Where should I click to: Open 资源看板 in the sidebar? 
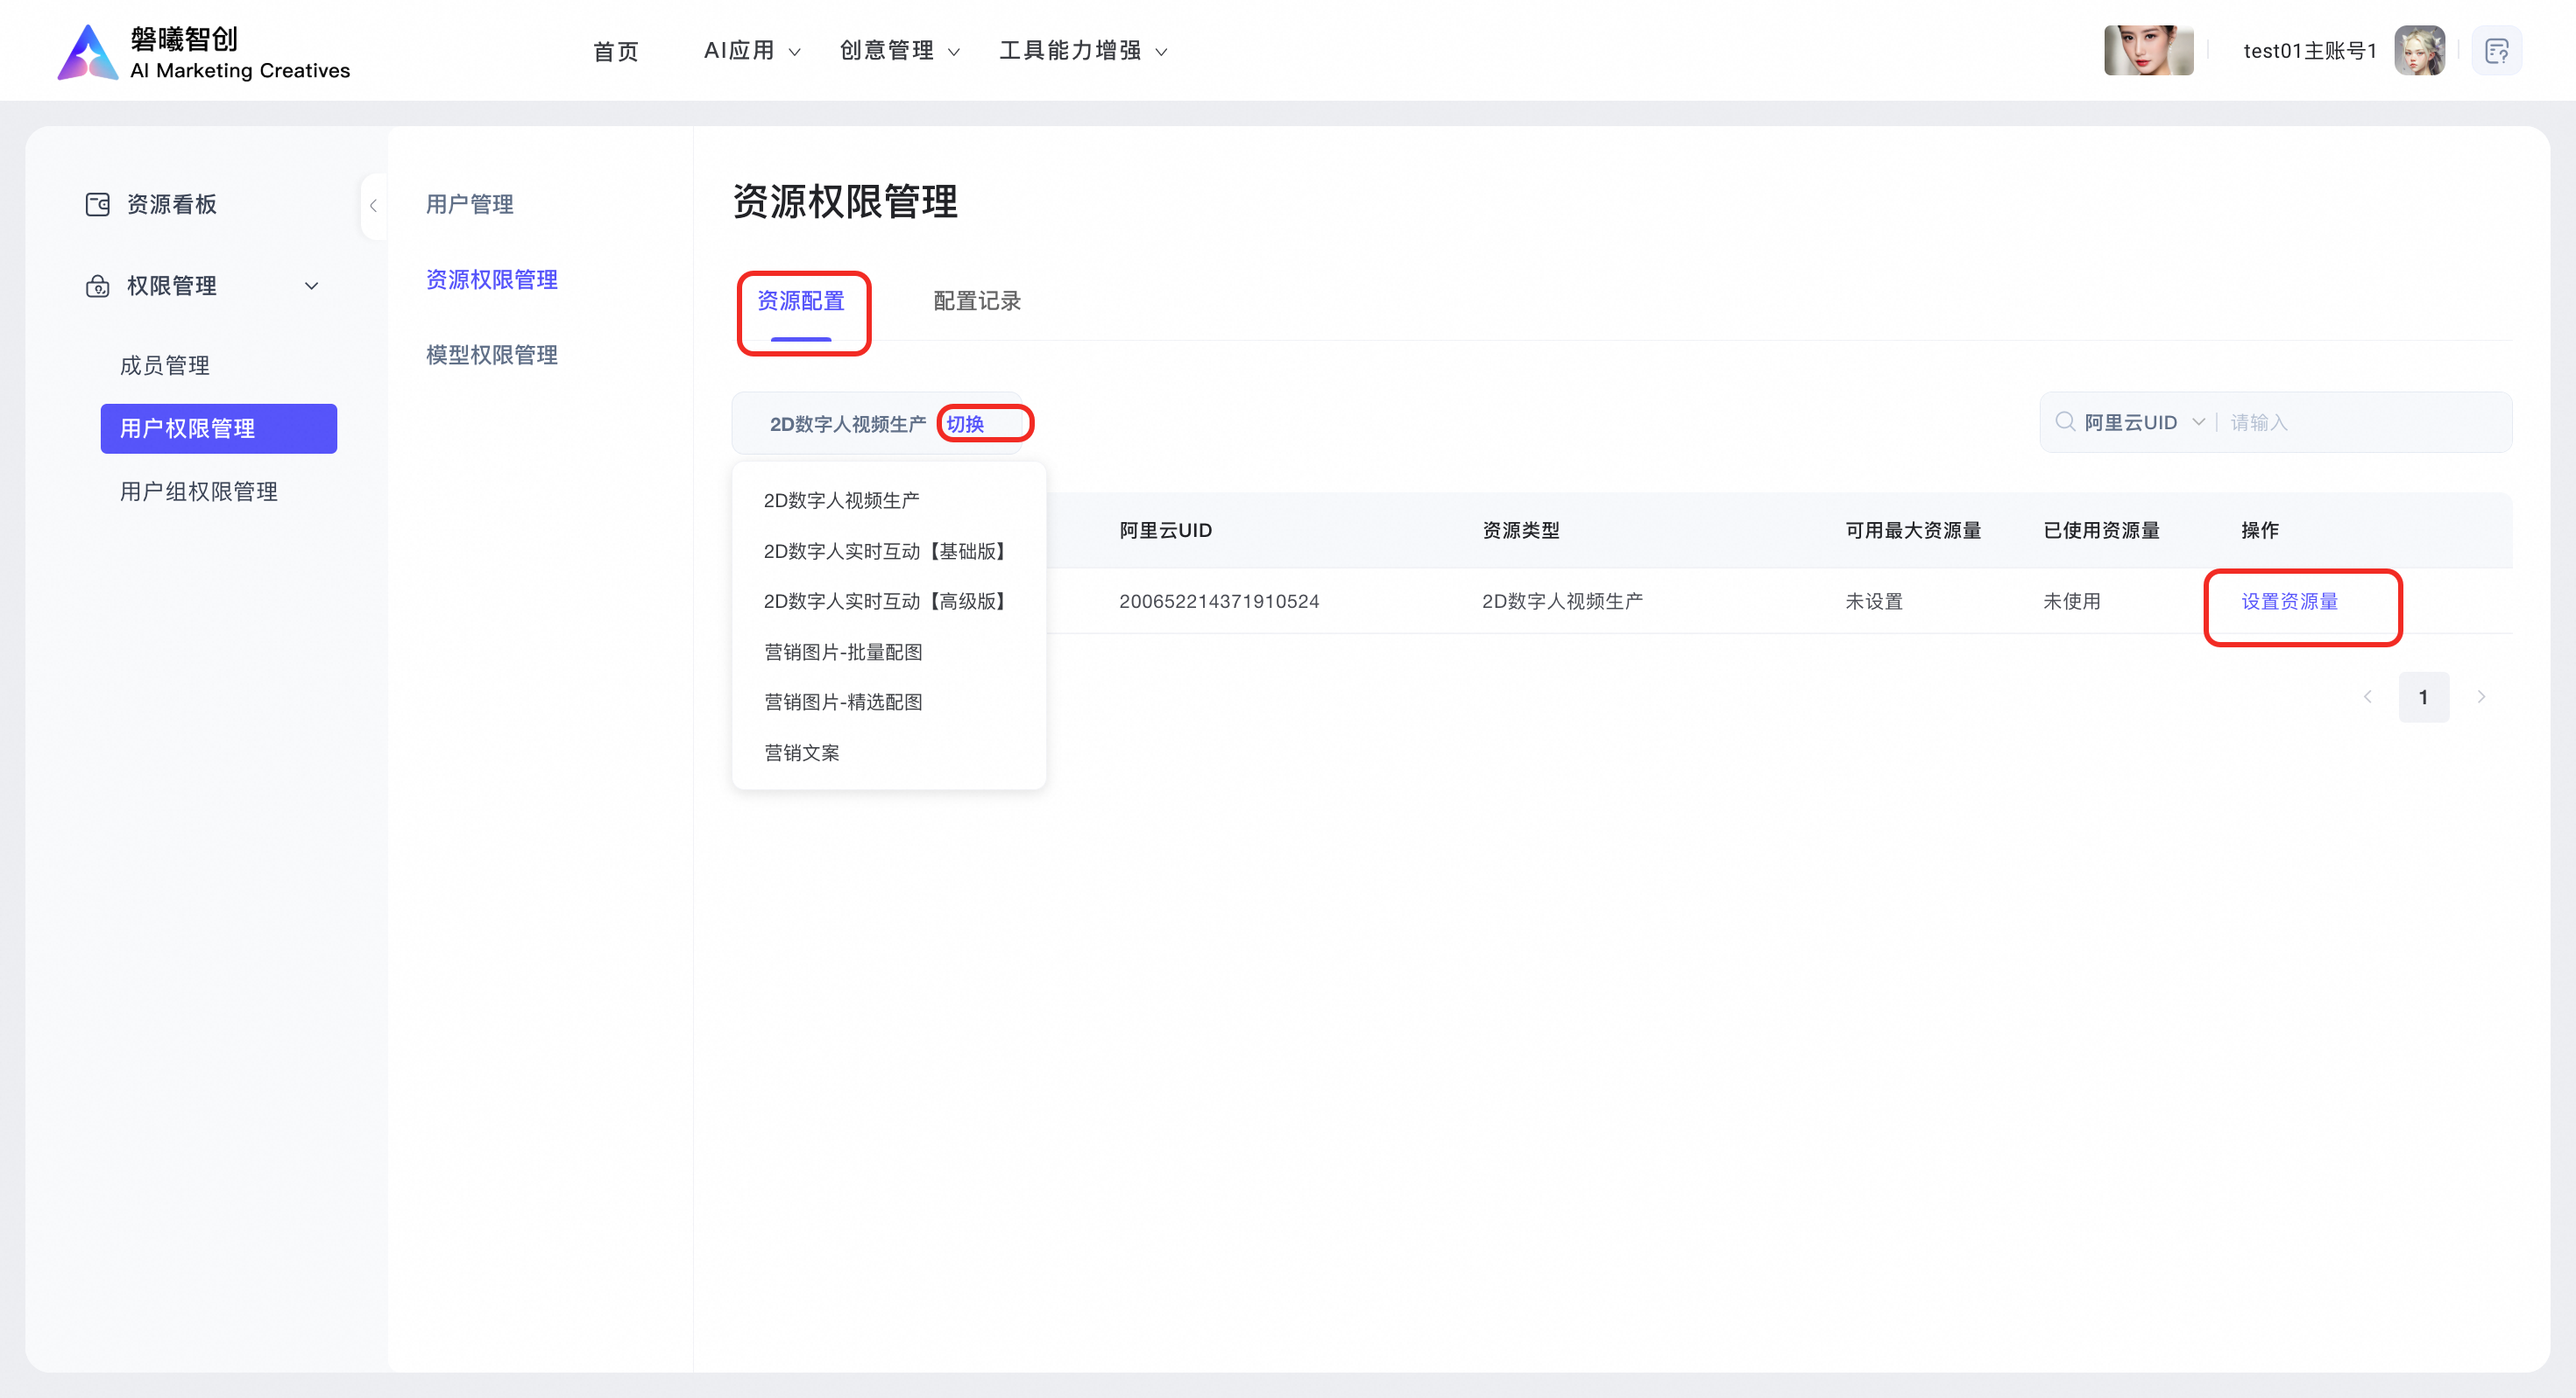click(172, 204)
